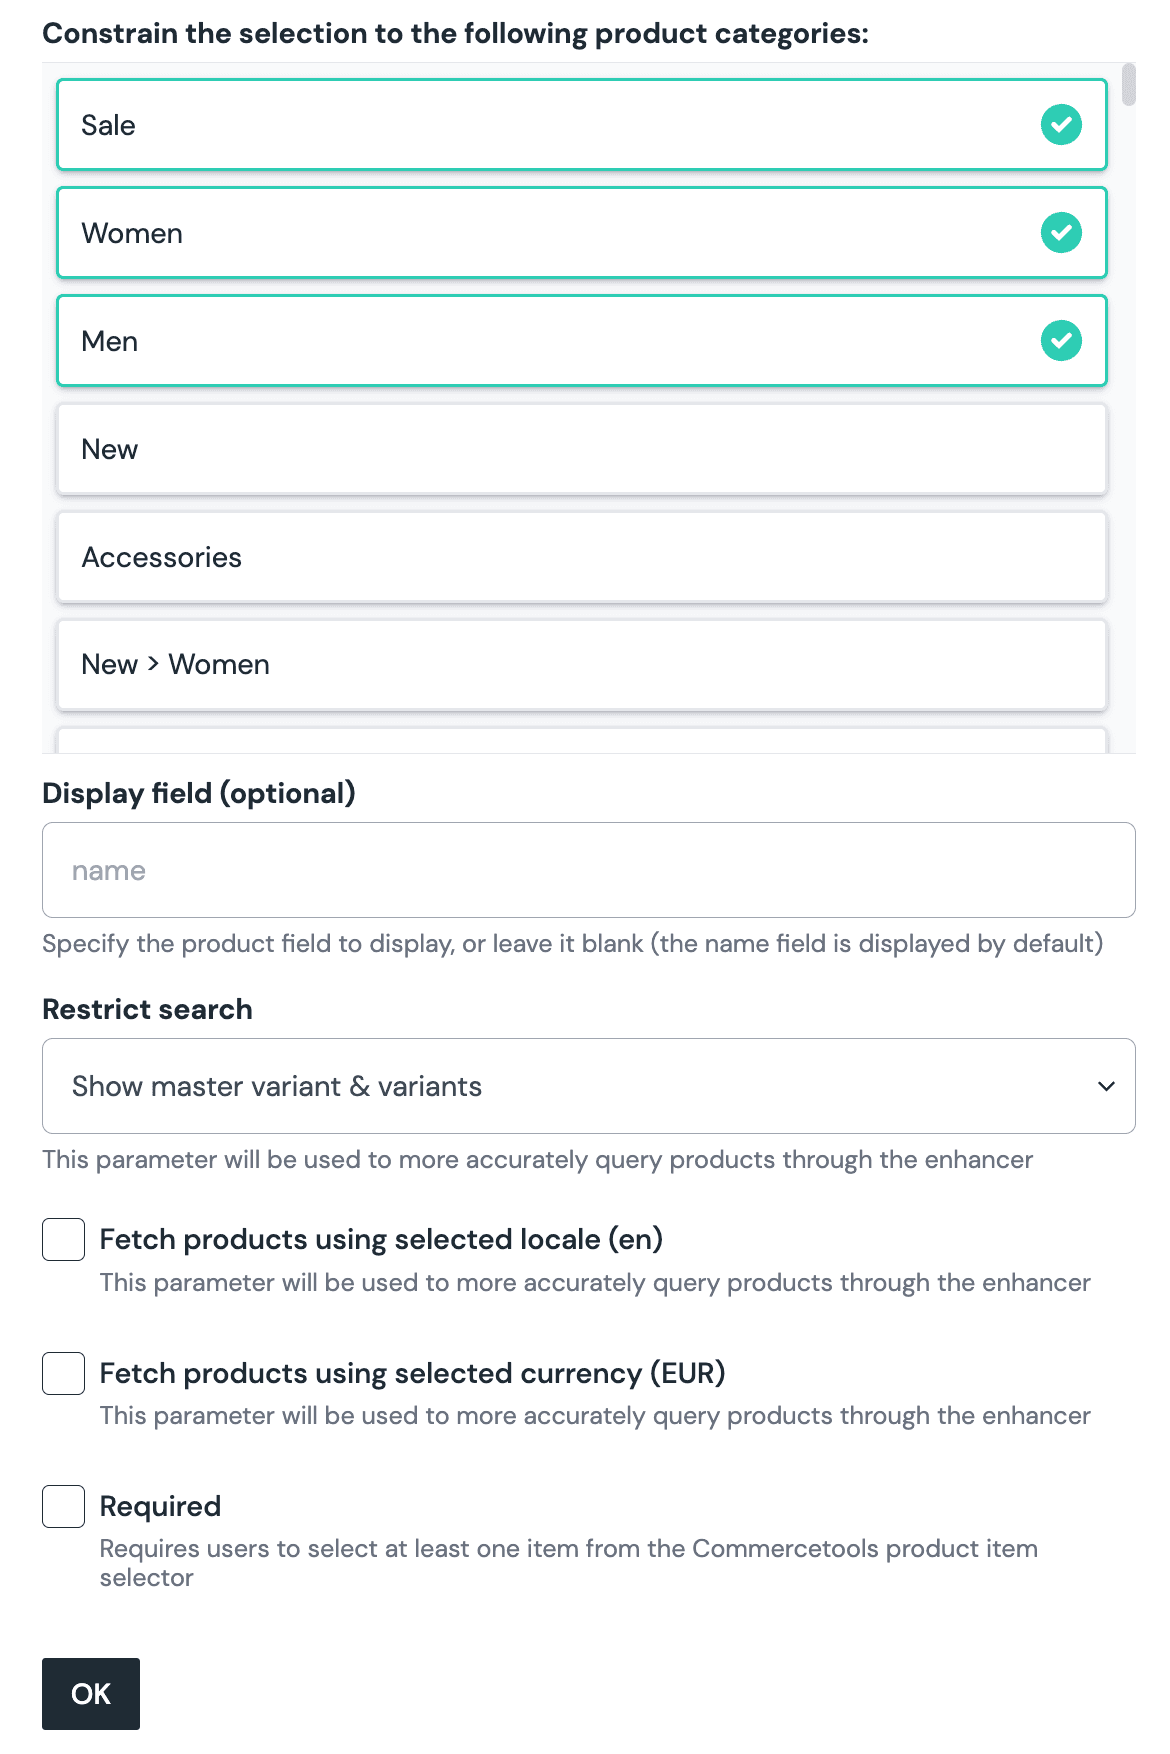The width and height of the screenshot is (1170, 1754).
Task: Enable fetch products using selected currency
Action: tap(64, 1373)
